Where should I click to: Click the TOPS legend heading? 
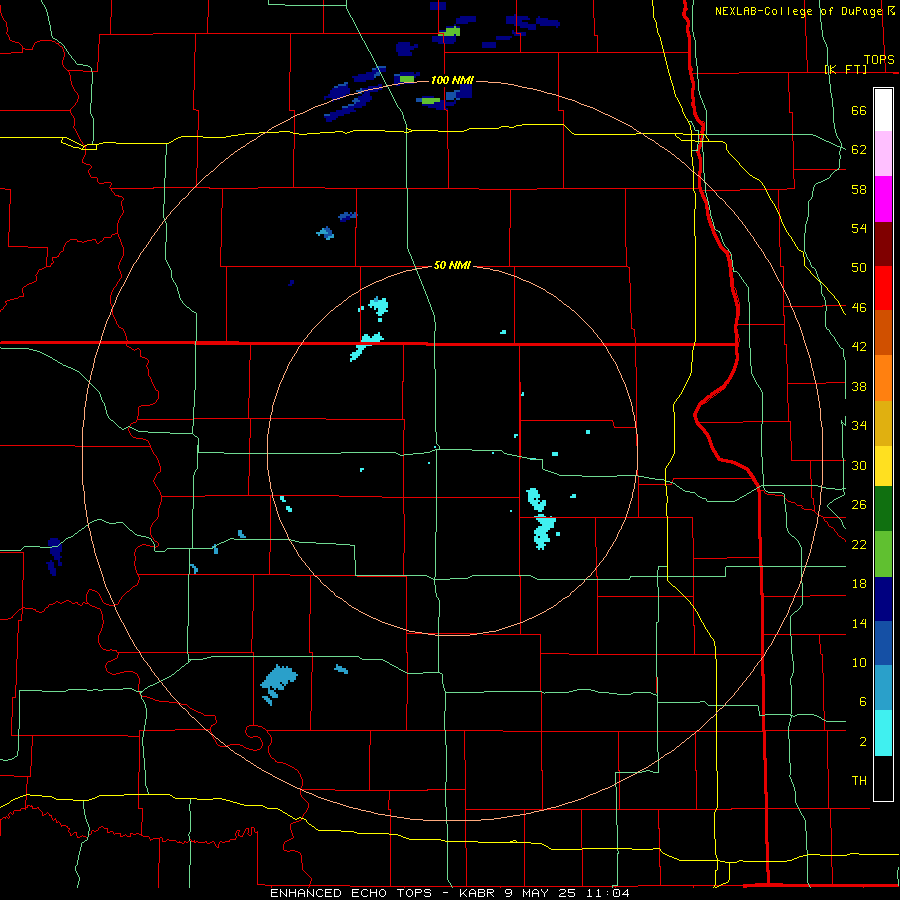pyautogui.click(x=879, y=60)
